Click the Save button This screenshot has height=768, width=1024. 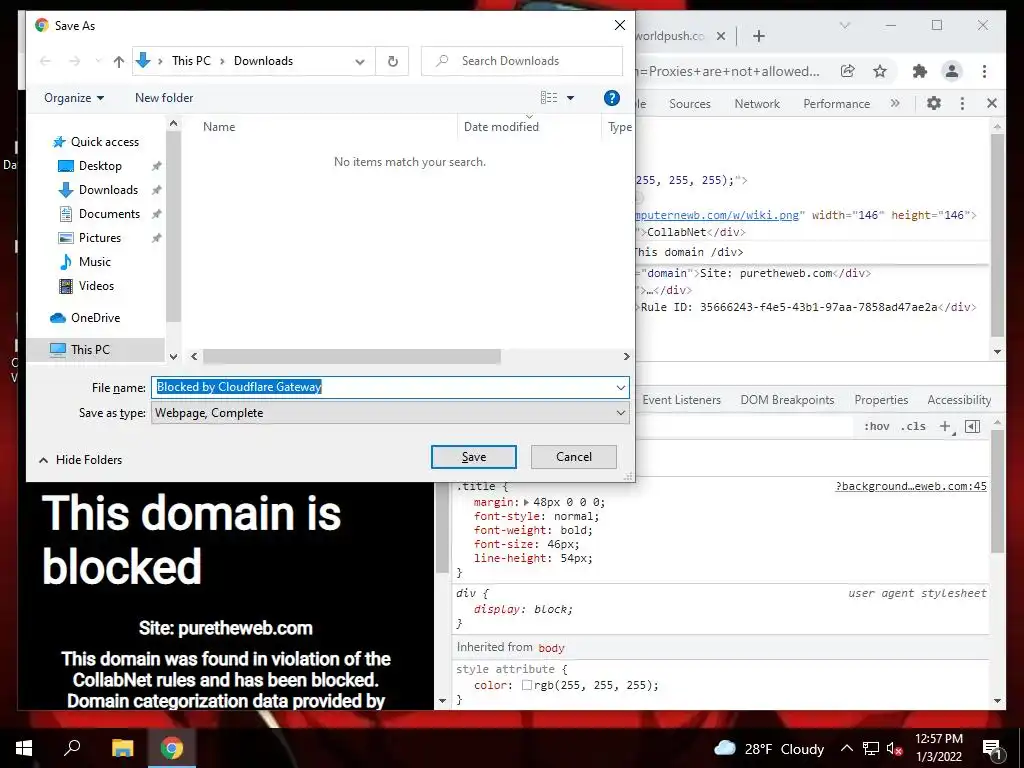(473, 457)
